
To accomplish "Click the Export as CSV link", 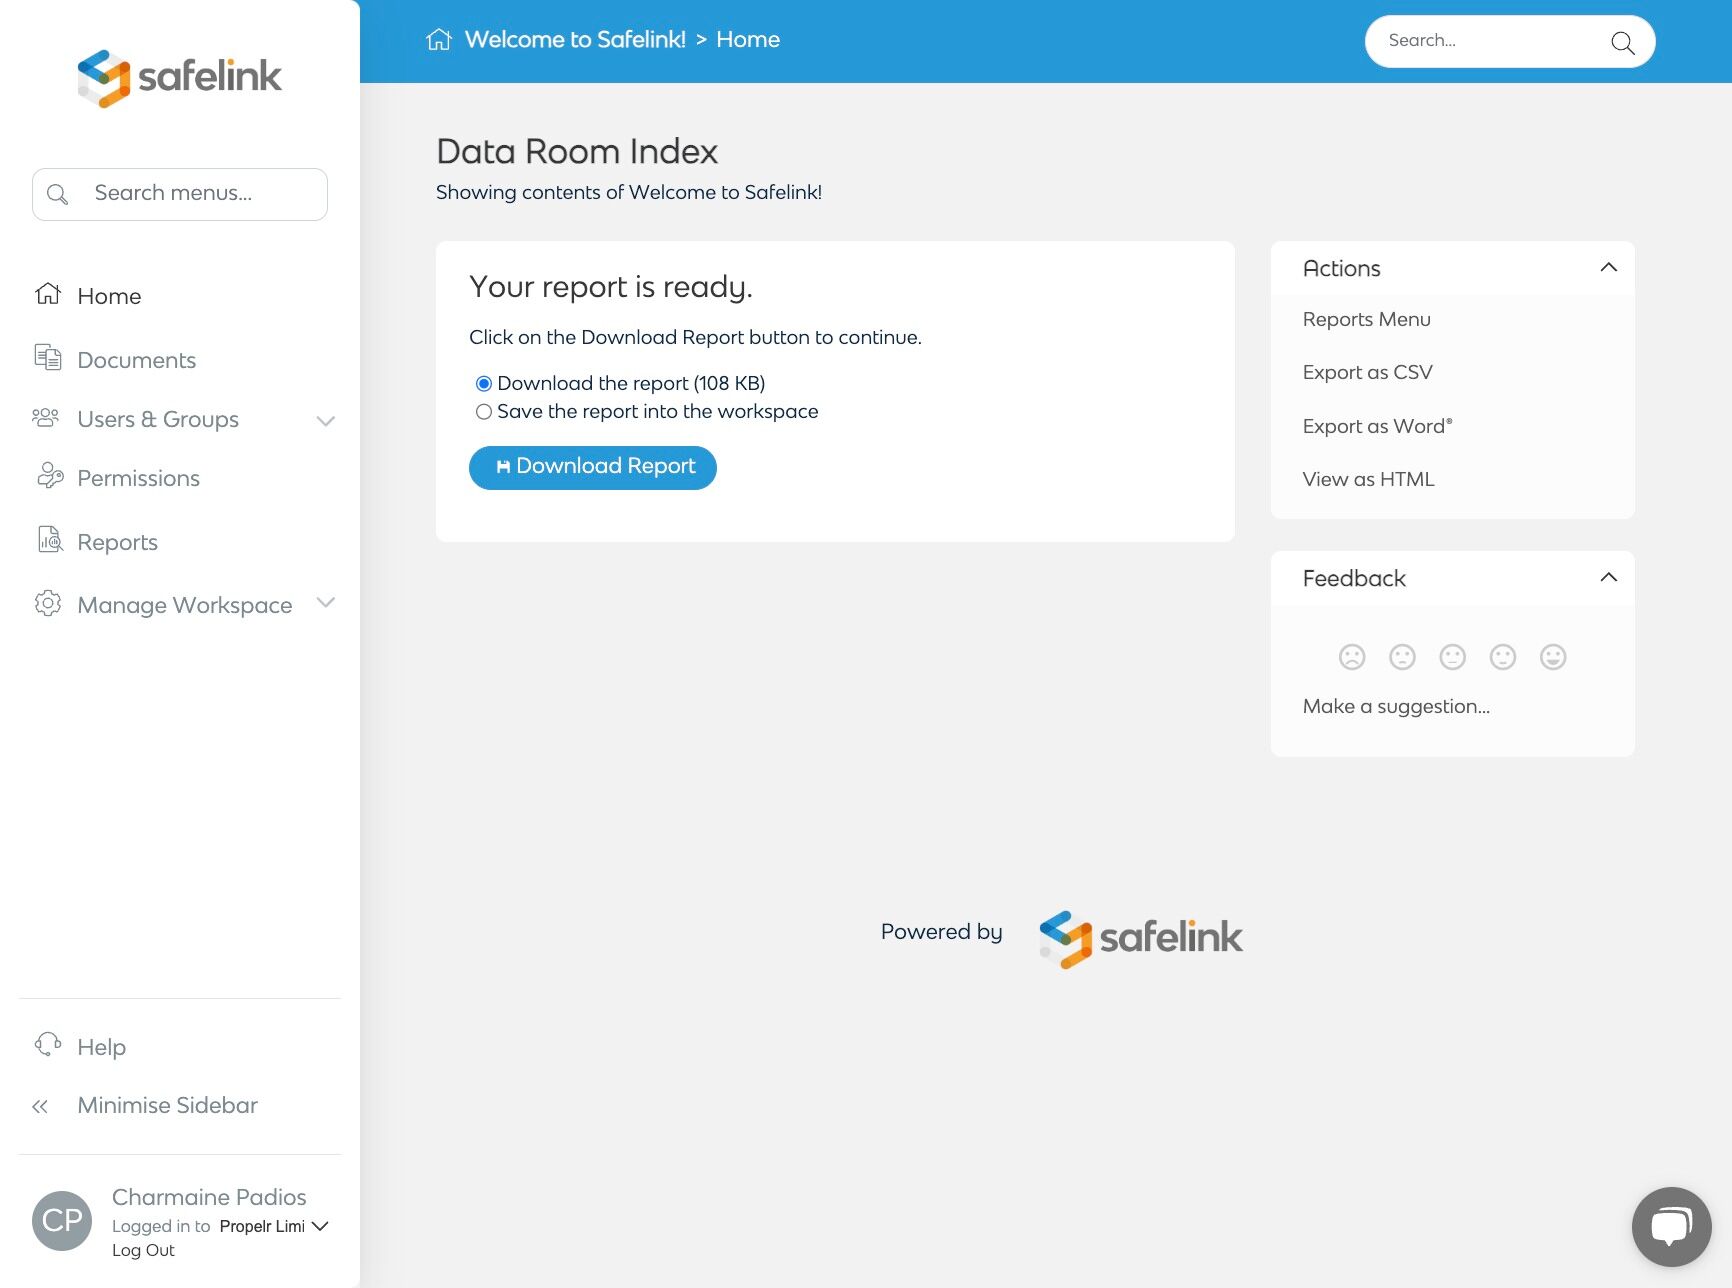I will click(1367, 373).
